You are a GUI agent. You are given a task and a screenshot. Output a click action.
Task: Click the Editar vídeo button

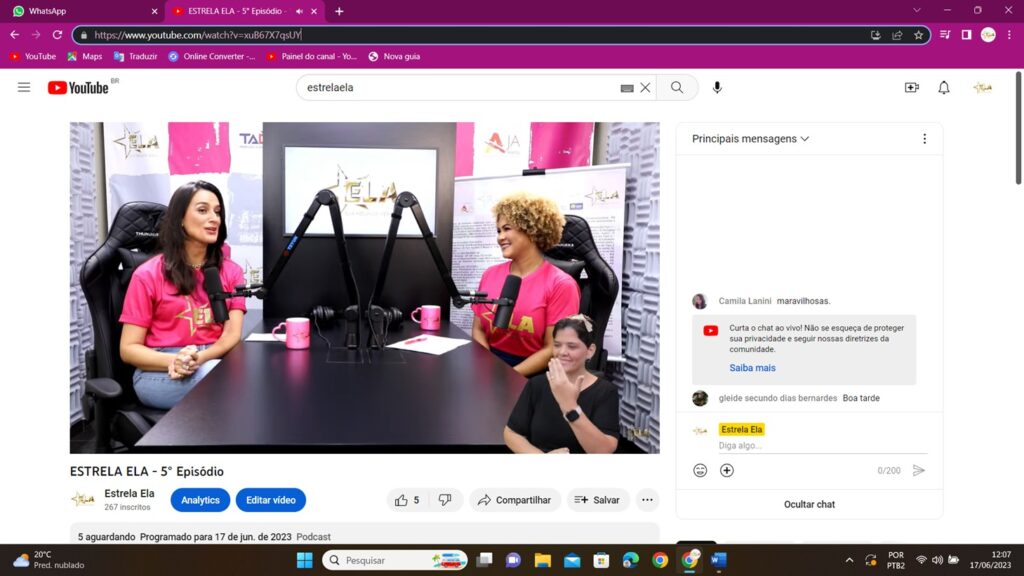coord(270,500)
